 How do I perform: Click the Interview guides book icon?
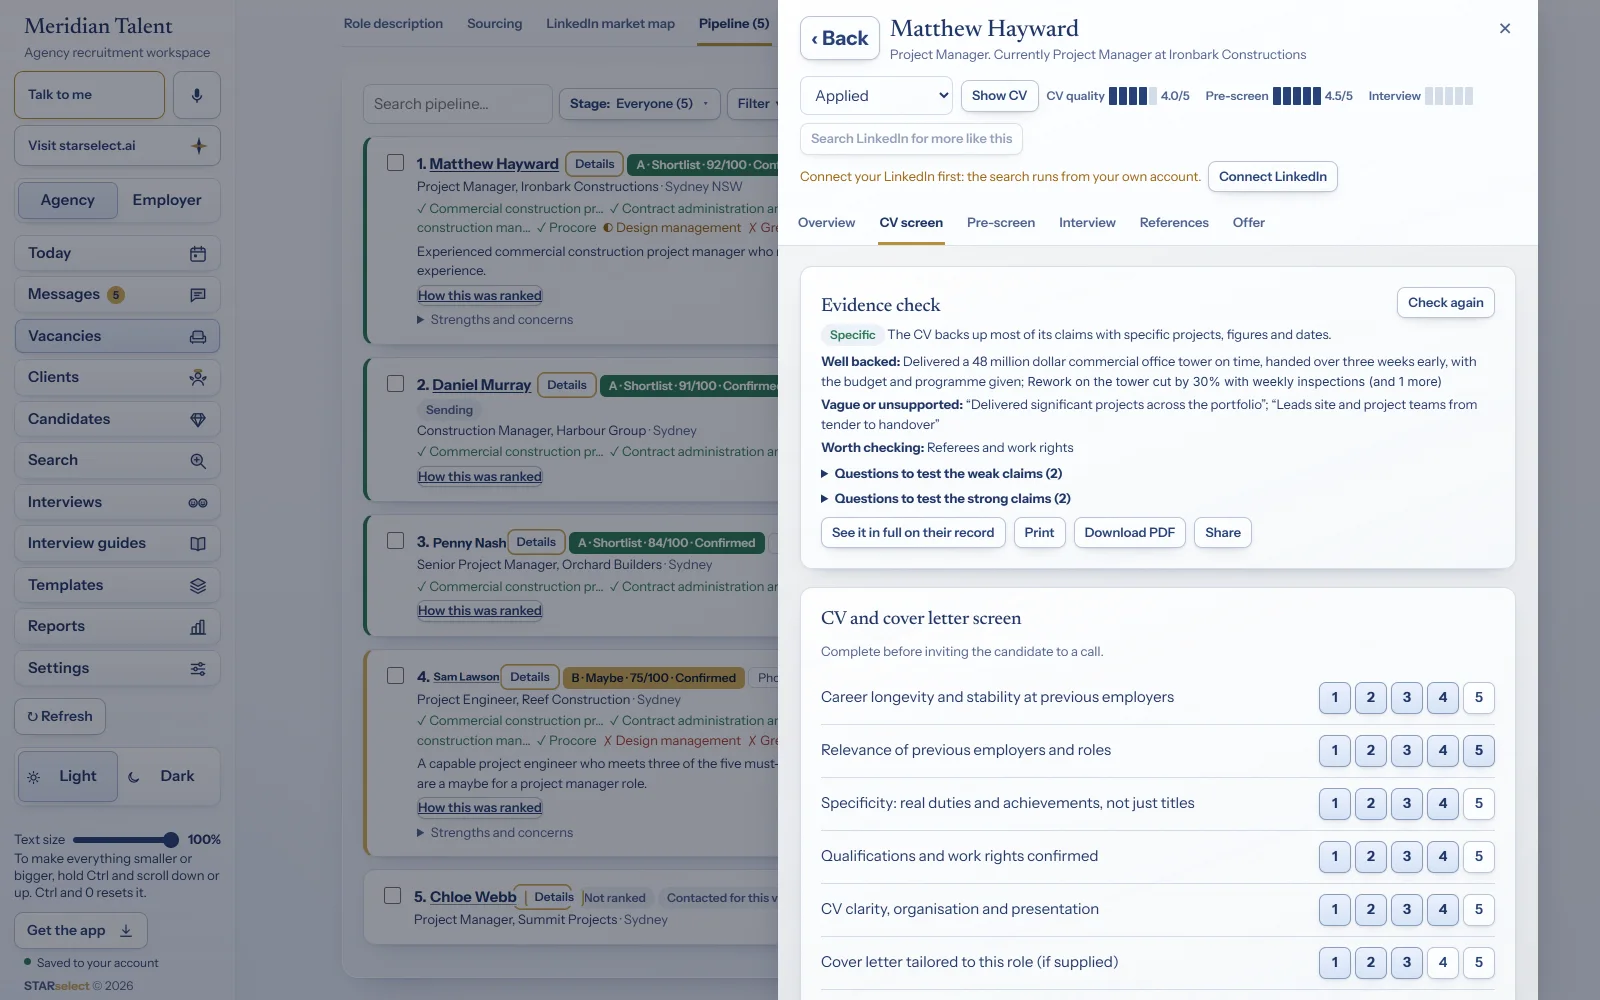[198, 544]
